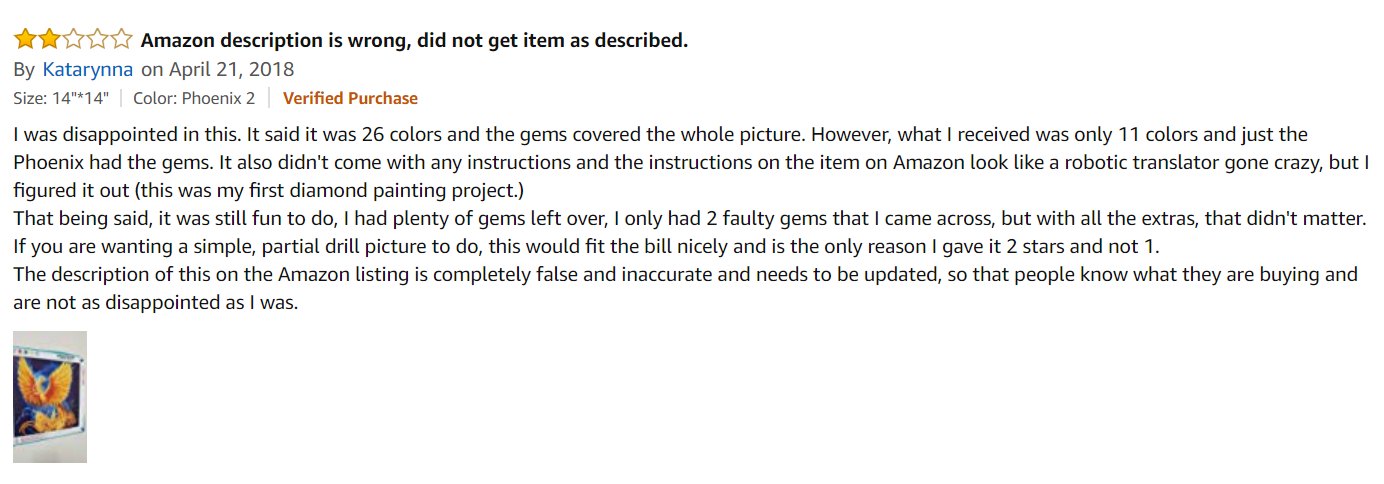Click the Verified Purchase label

[x=350, y=98]
